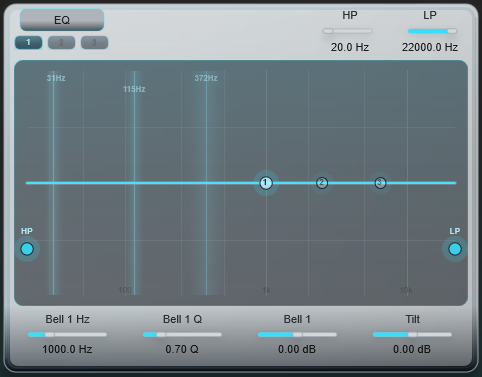Viewport: 482px width, 377px height.
Task: Click the HP filter handle in graph
Action: click(x=27, y=249)
